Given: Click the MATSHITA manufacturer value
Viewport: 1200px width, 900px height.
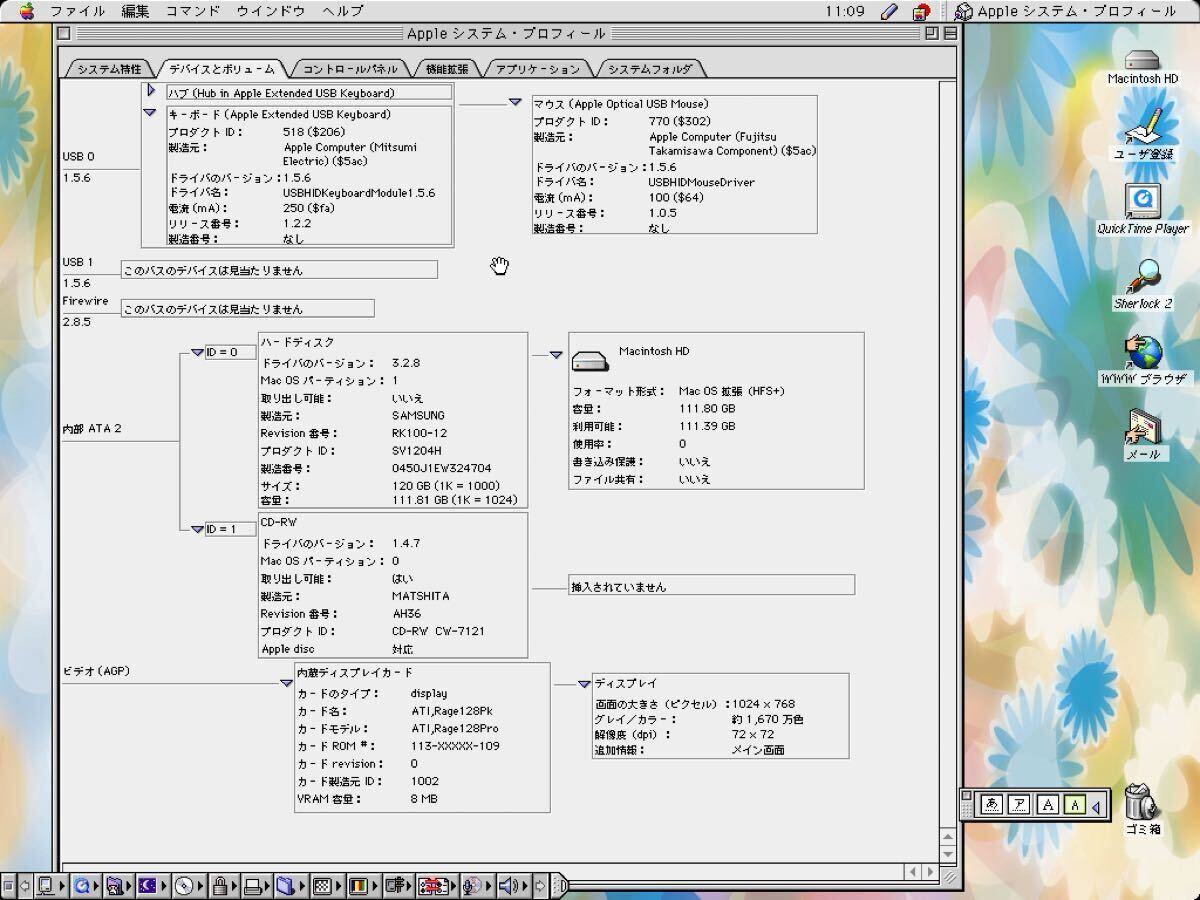Looking at the screenshot, I should pos(421,596).
